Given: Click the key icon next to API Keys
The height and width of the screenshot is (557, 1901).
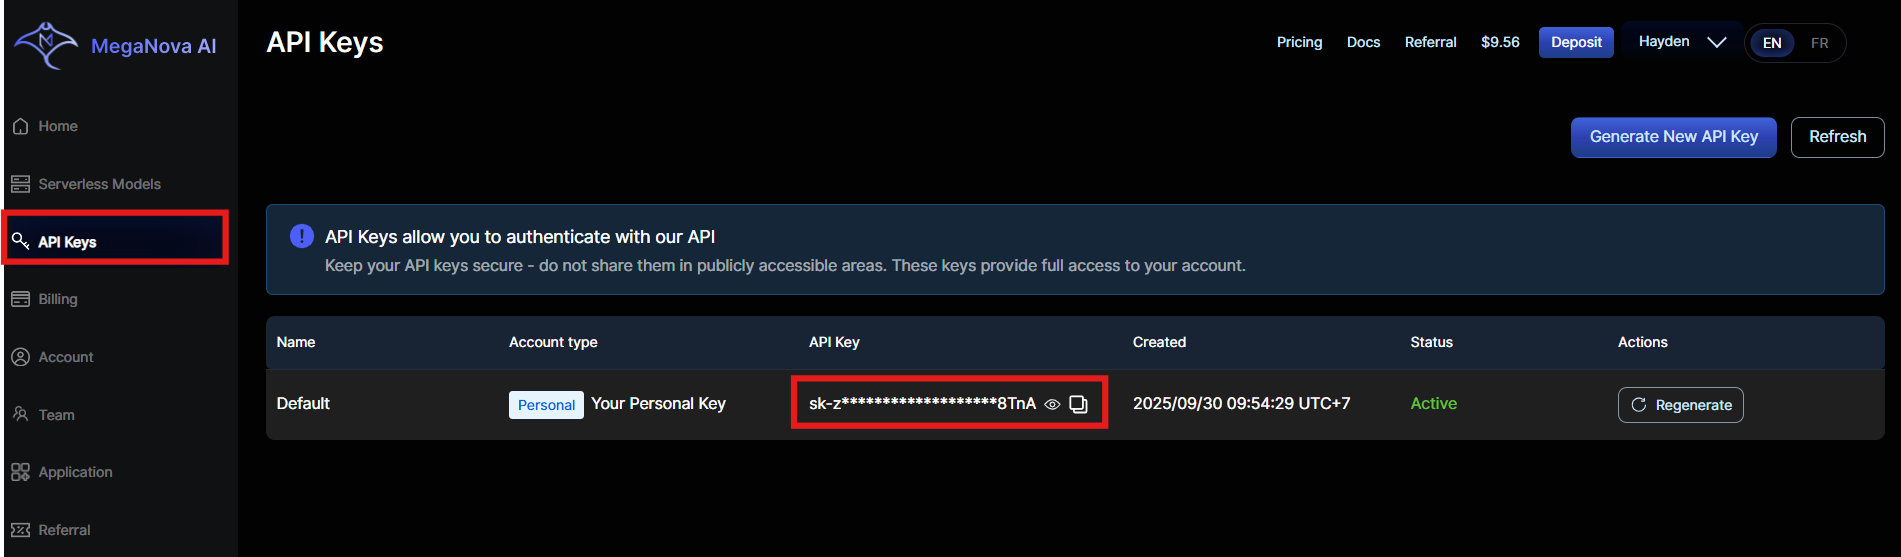Looking at the screenshot, I should pyautogui.click(x=20, y=241).
